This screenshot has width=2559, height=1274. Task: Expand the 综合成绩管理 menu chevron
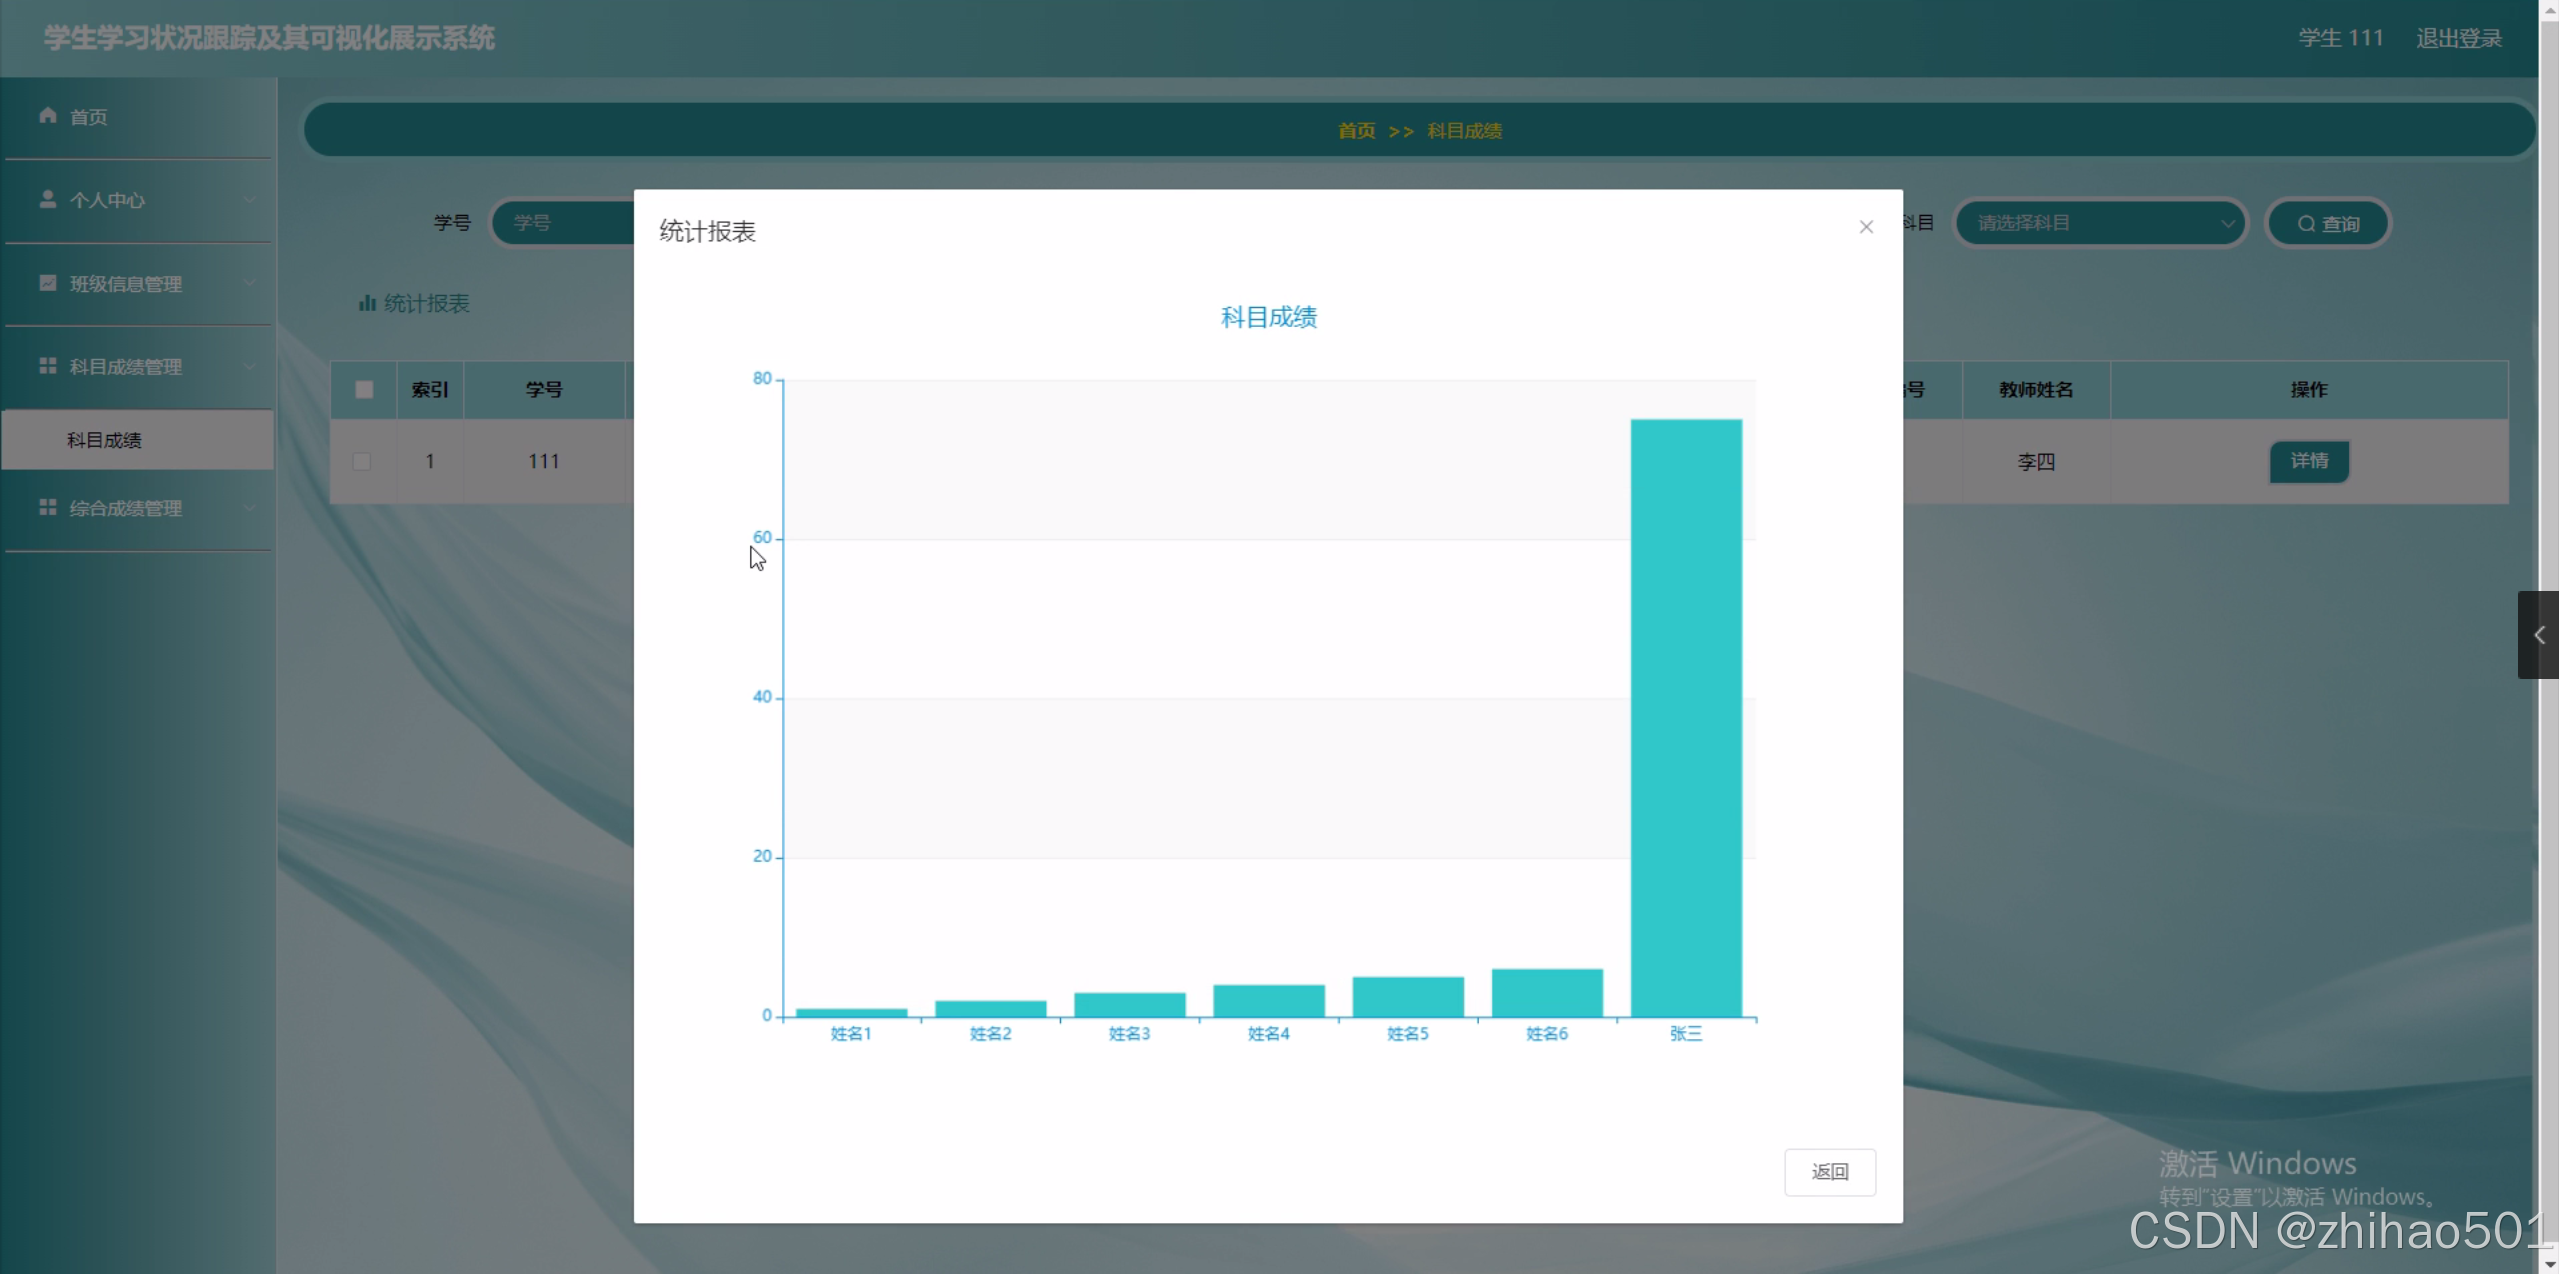249,508
